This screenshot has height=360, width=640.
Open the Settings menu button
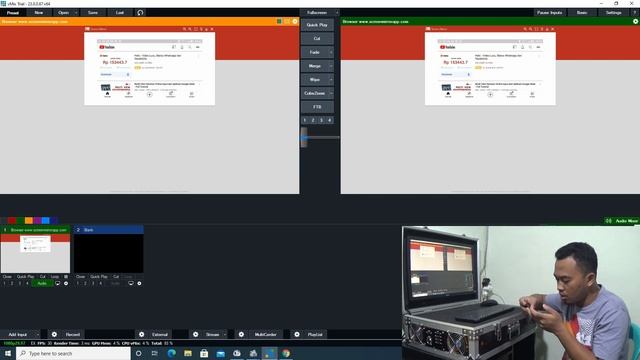click(x=613, y=13)
